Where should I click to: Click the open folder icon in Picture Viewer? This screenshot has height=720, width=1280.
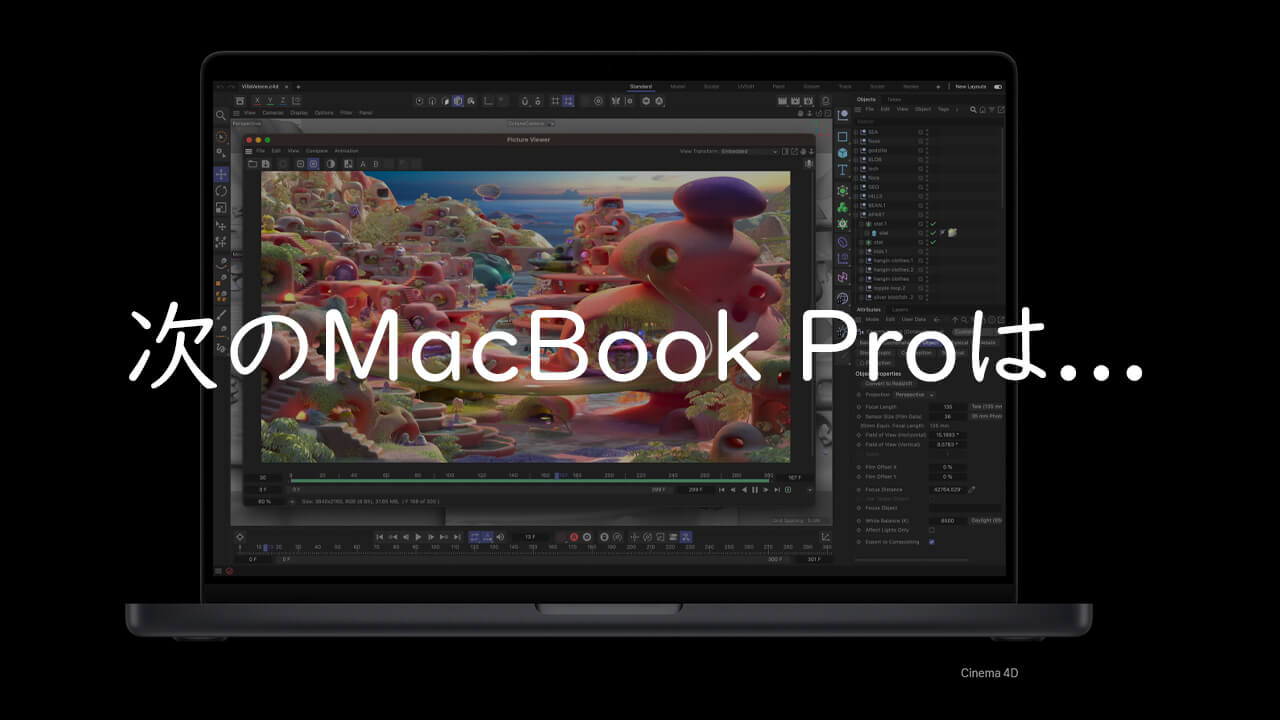pos(253,163)
